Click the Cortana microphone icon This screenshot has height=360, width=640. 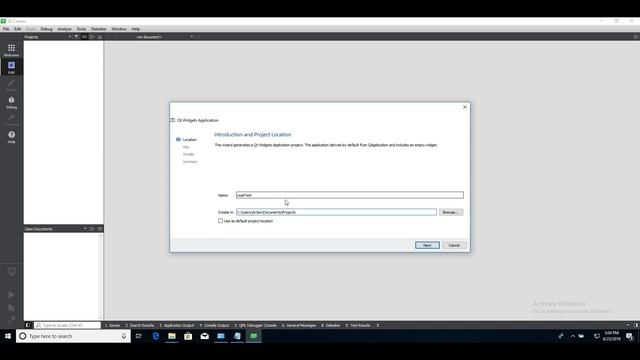[124, 336]
